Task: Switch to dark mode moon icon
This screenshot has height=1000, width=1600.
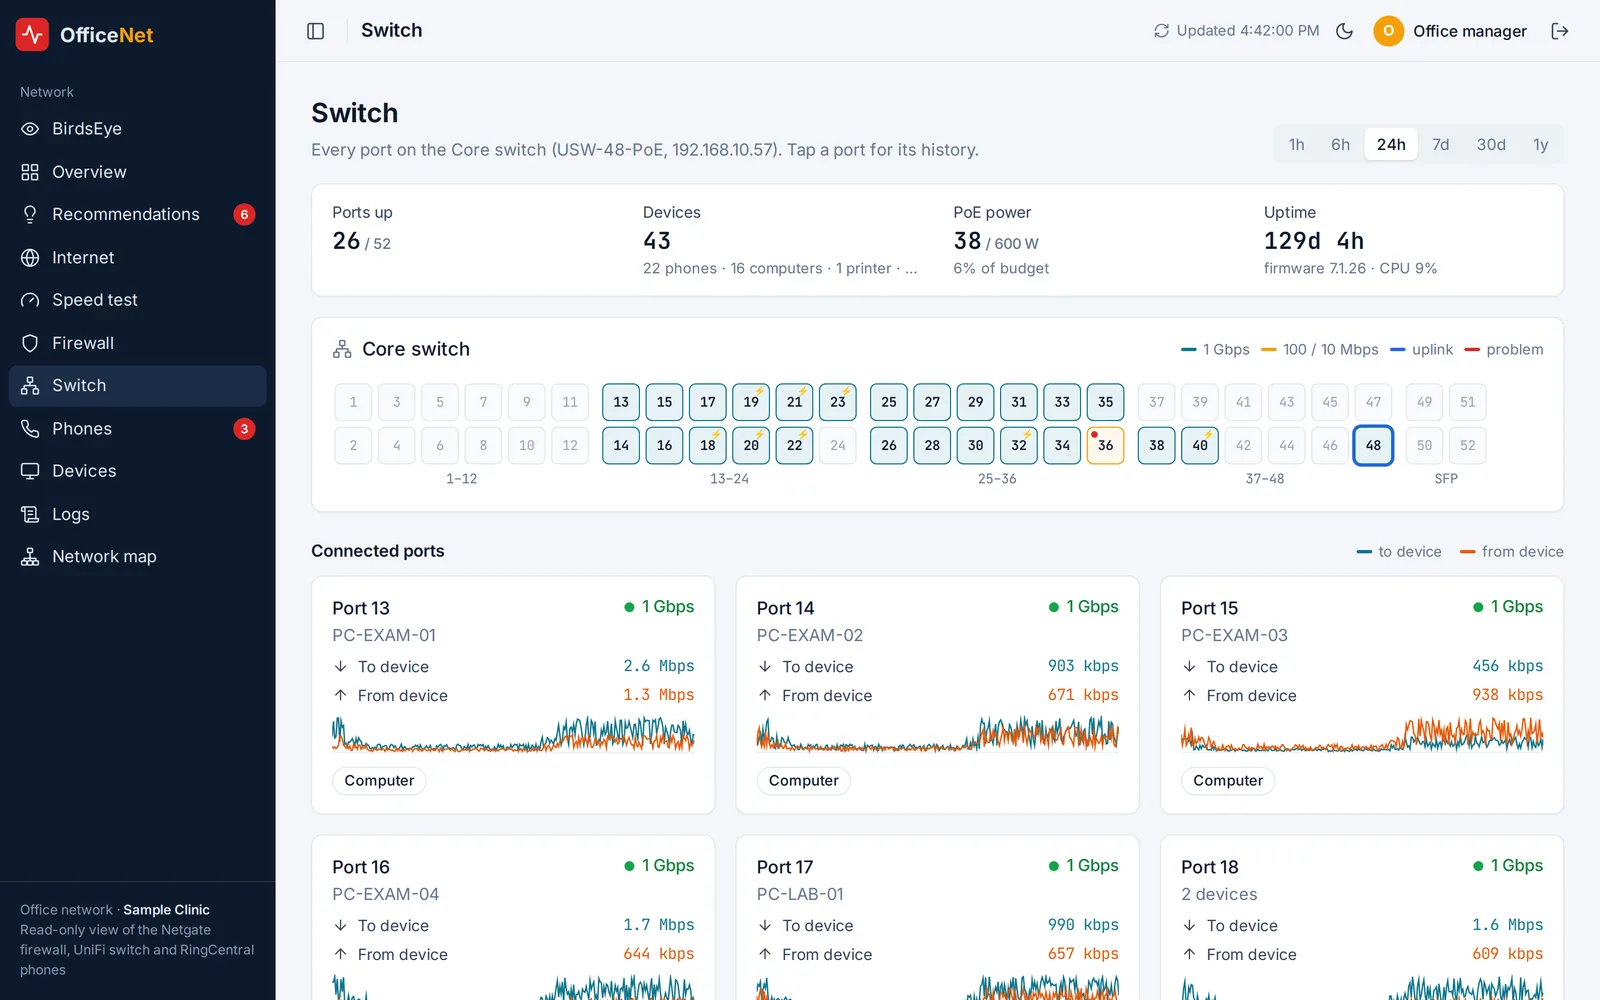Action: coord(1345,31)
